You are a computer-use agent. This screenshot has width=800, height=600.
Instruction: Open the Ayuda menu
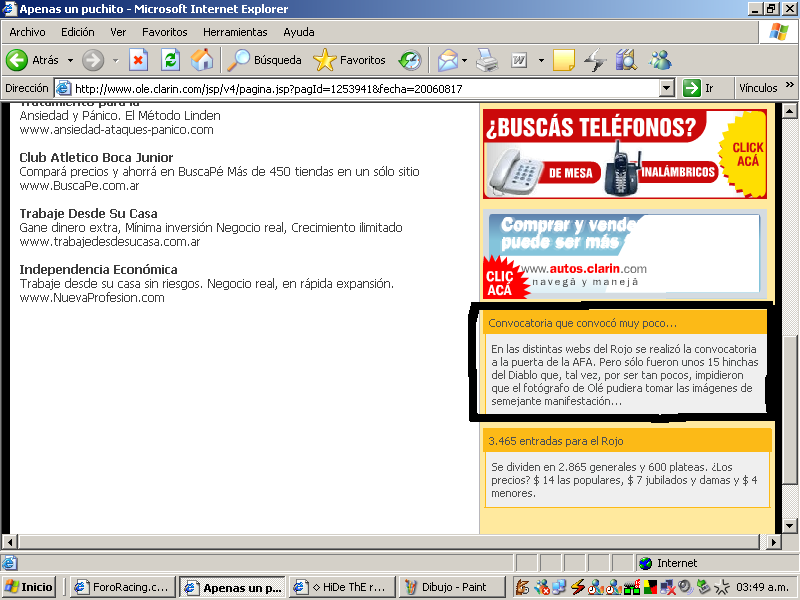[298, 32]
